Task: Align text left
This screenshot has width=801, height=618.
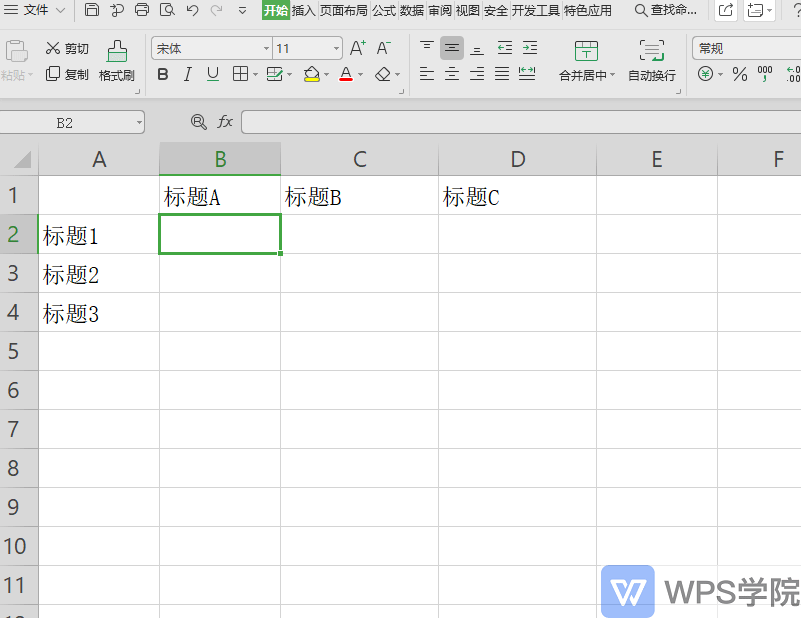Action: (x=427, y=74)
